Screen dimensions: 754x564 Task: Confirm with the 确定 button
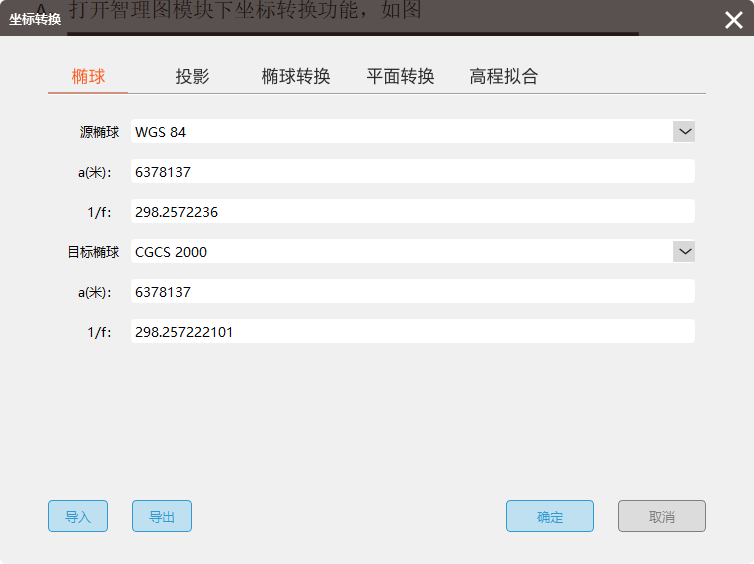point(550,517)
